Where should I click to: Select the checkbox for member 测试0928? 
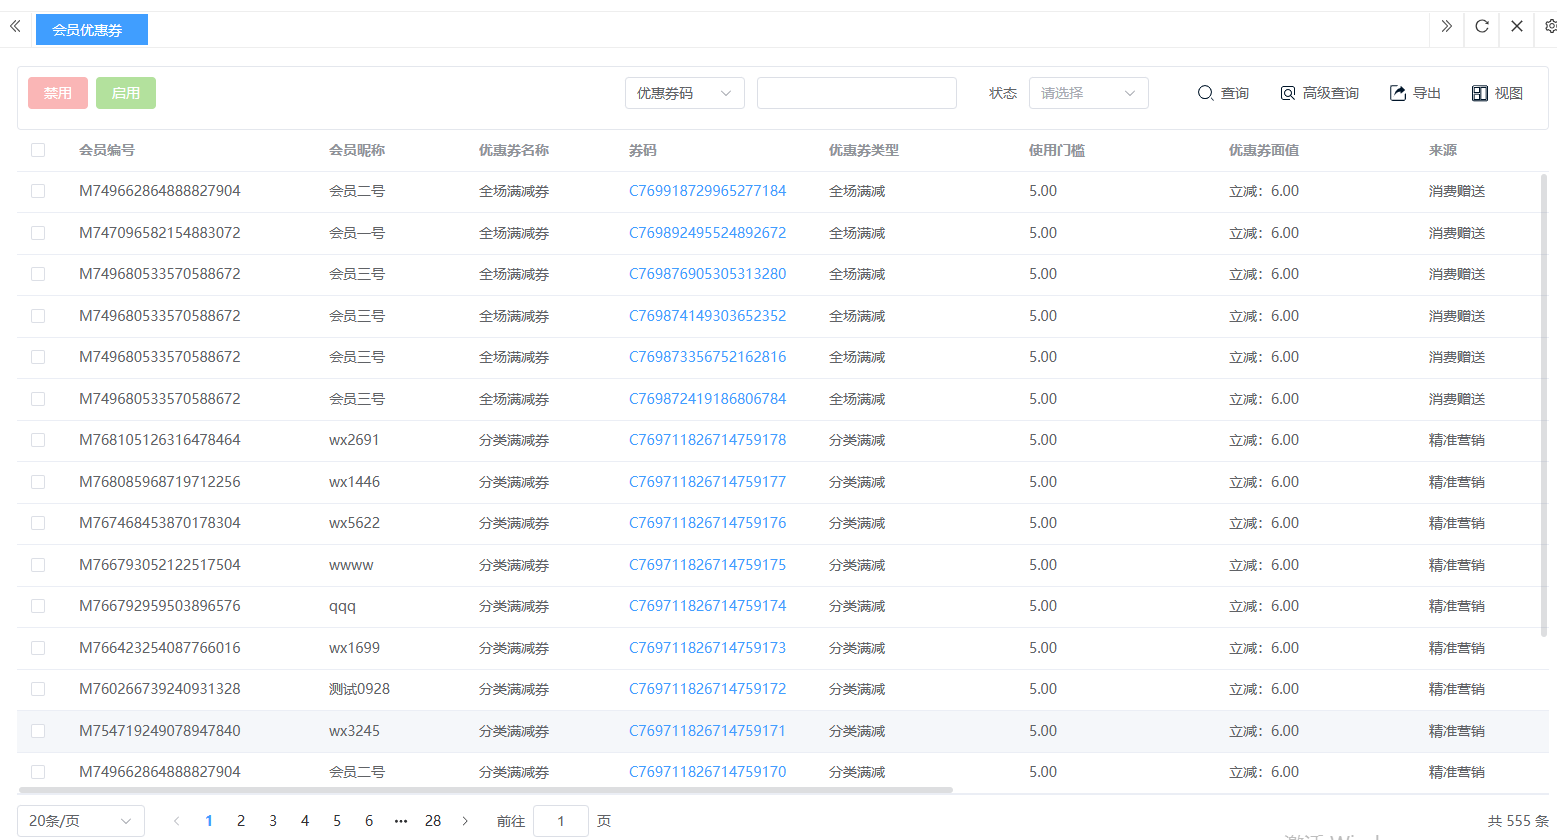38,689
